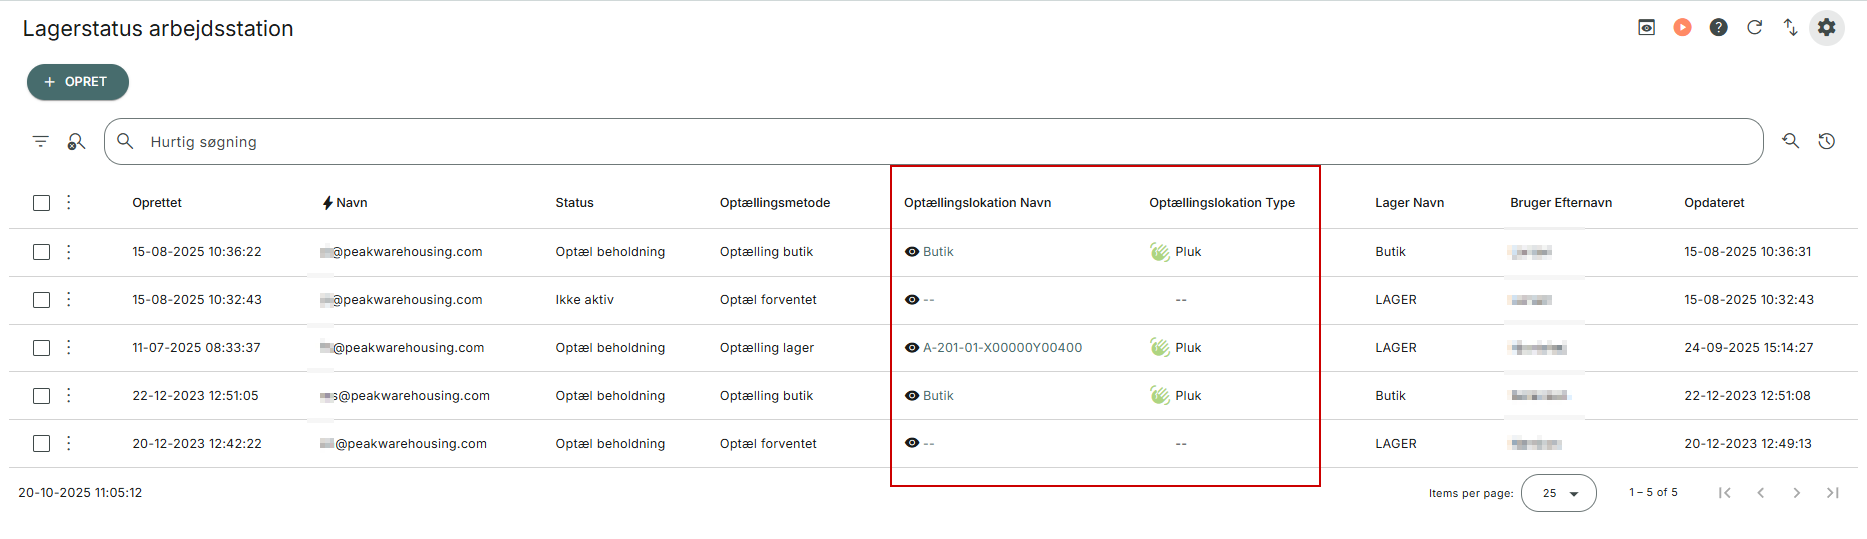Open the settings gear icon

[1826, 28]
